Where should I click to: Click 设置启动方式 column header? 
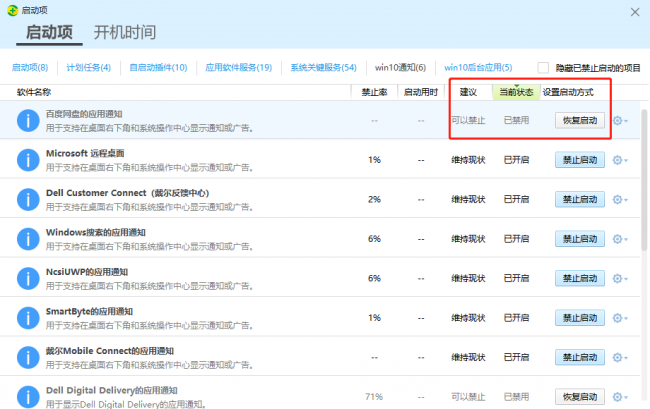[568, 92]
